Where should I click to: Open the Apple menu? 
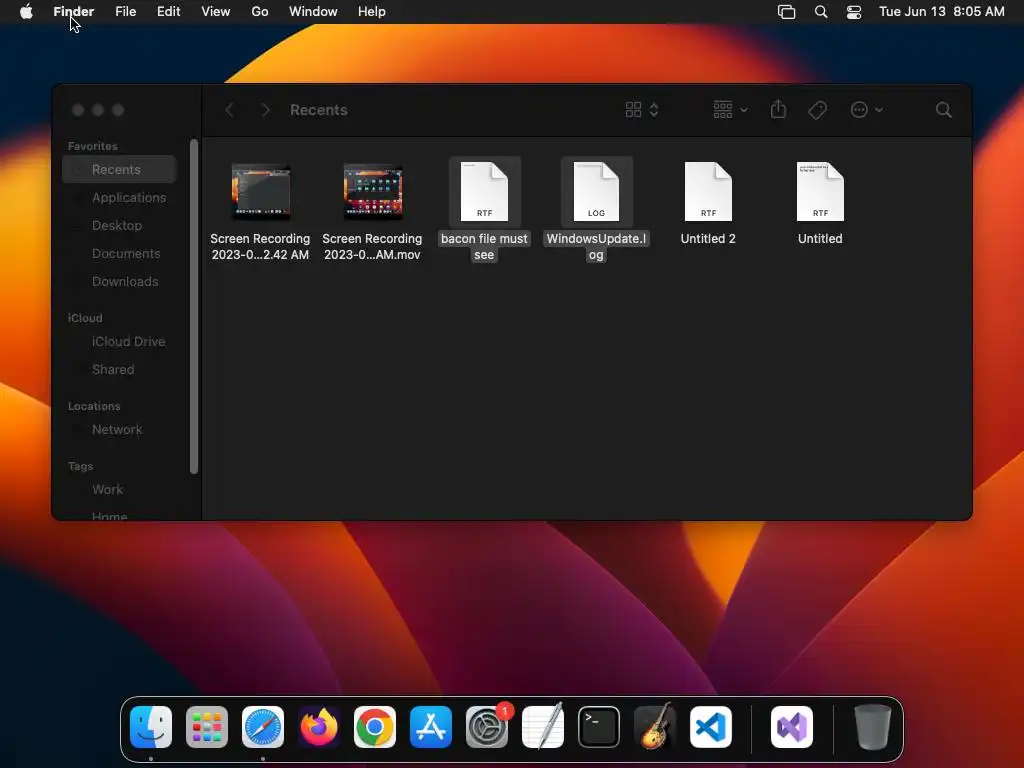point(26,12)
